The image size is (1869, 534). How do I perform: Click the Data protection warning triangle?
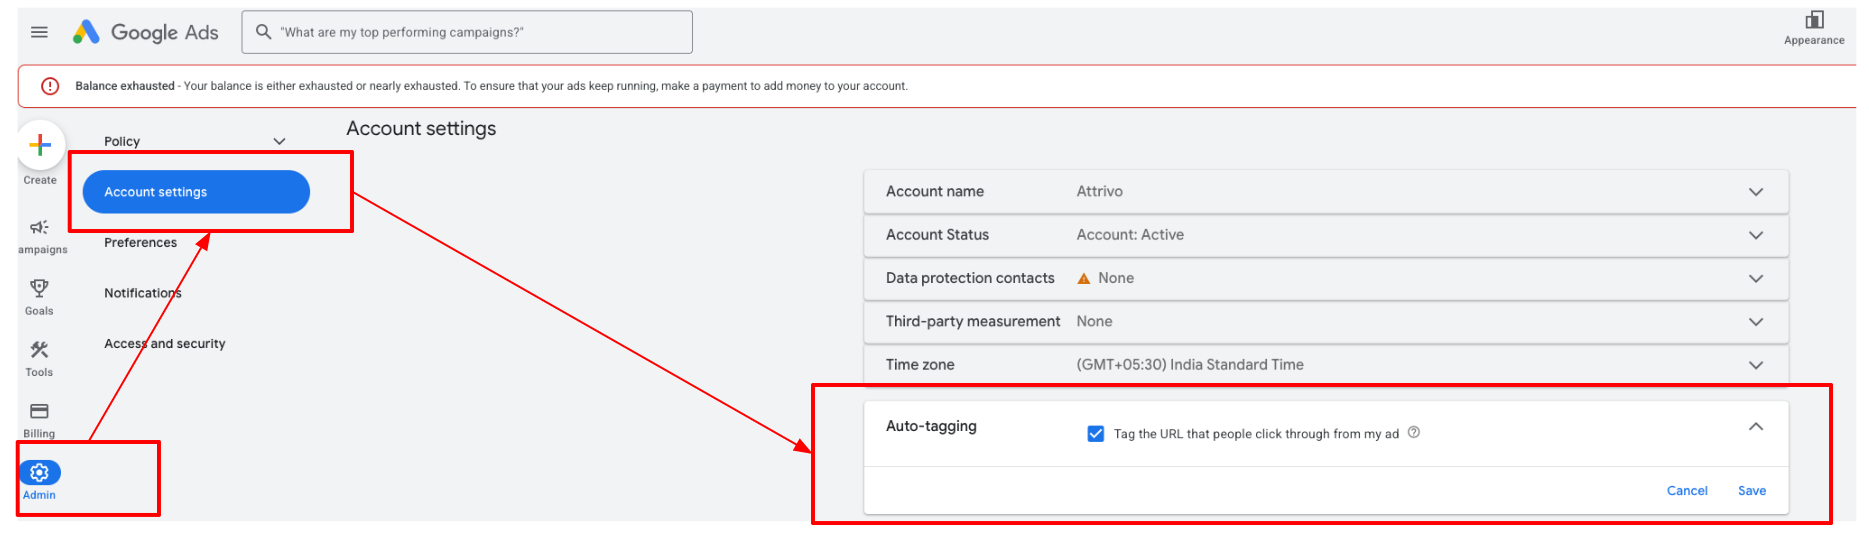(x=1083, y=279)
